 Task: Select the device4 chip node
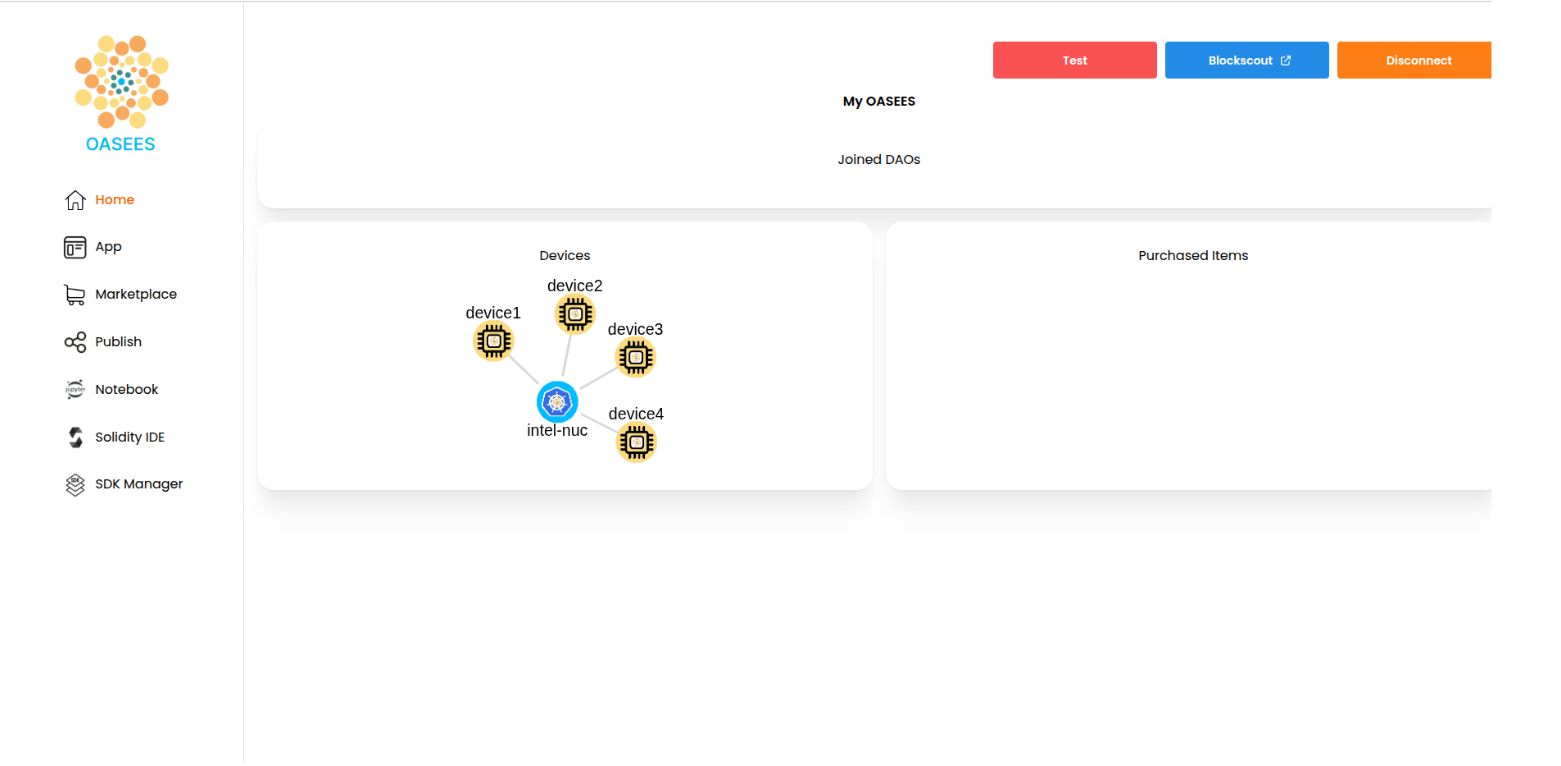(636, 442)
